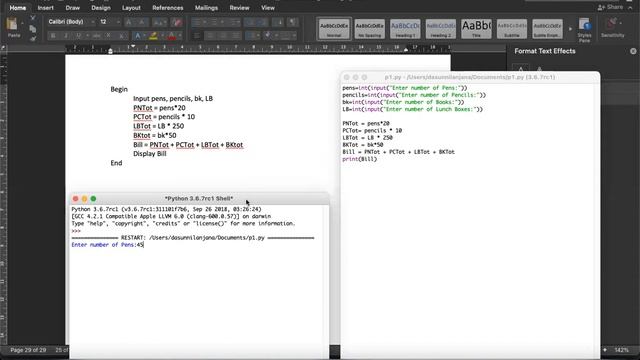Apply the Heading 2 style
Viewport: 640px width, 360px height.
pyautogui.click(x=440, y=29)
